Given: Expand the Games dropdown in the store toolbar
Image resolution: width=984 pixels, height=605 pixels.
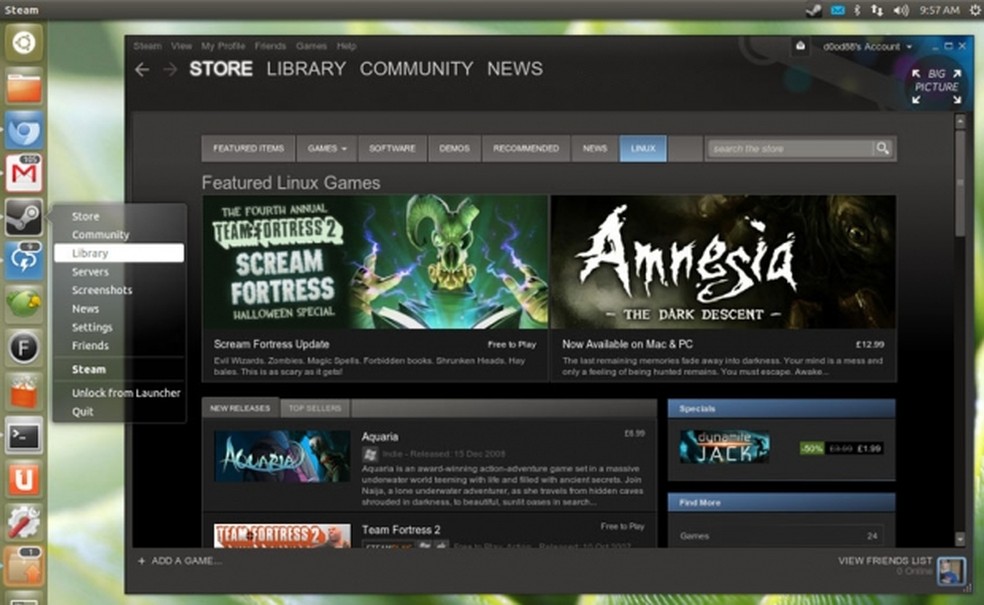Looking at the screenshot, I should pyautogui.click(x=326, y=147).
